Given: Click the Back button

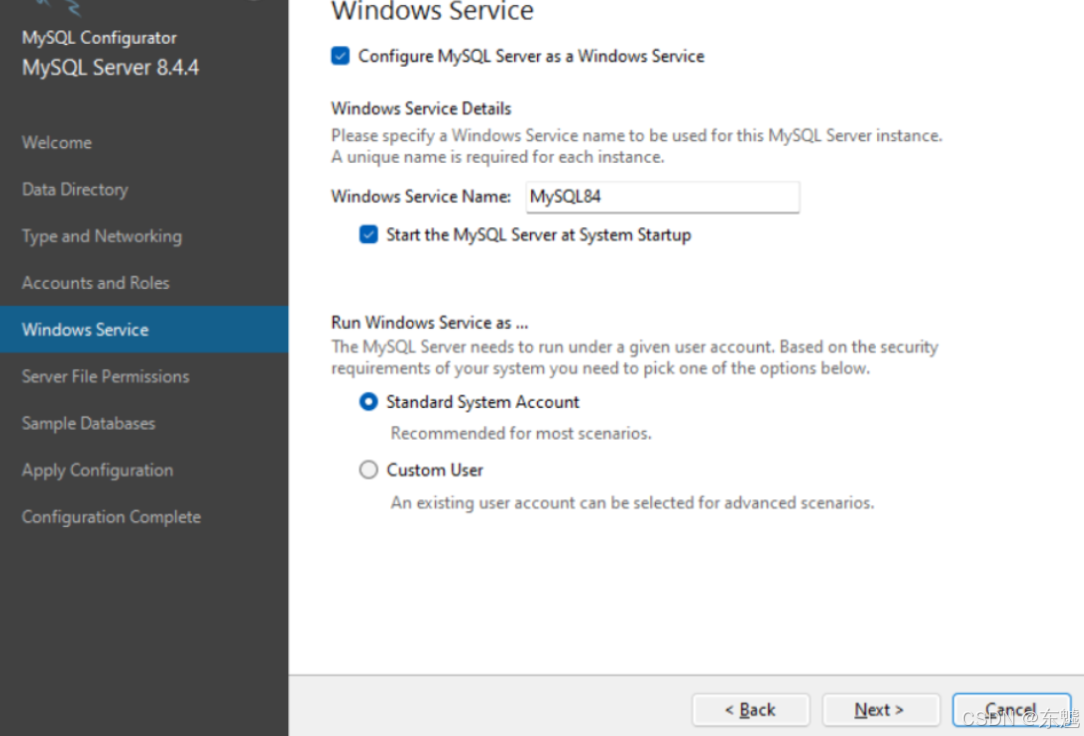Looking at the screenshot, I should click(750, 710).
